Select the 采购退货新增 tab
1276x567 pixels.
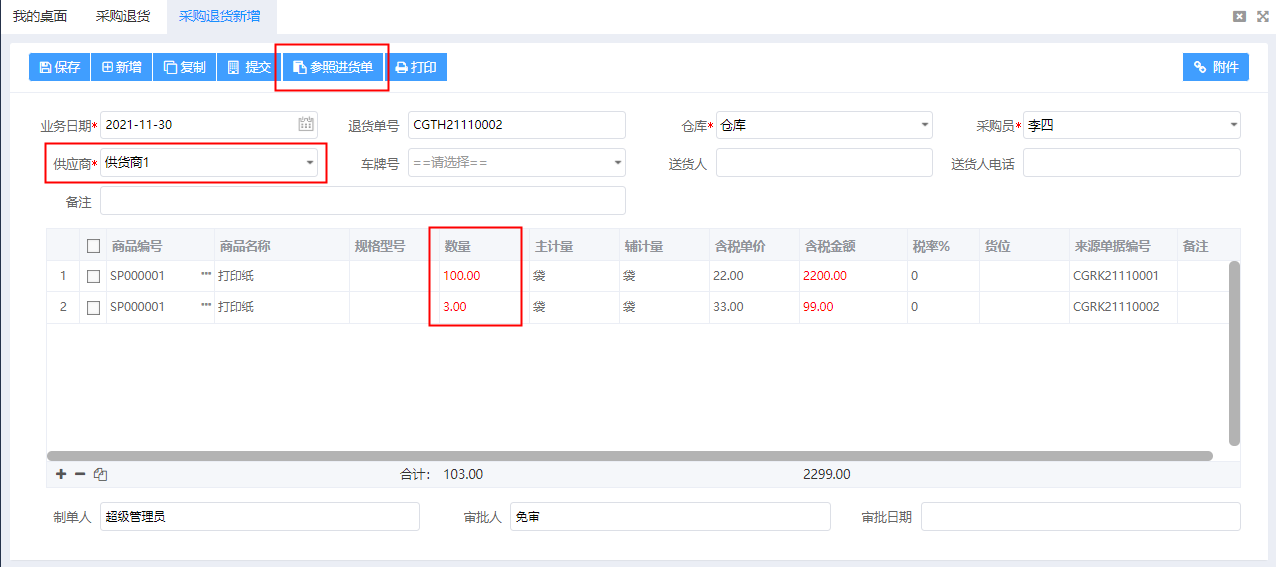coord(219,16)
